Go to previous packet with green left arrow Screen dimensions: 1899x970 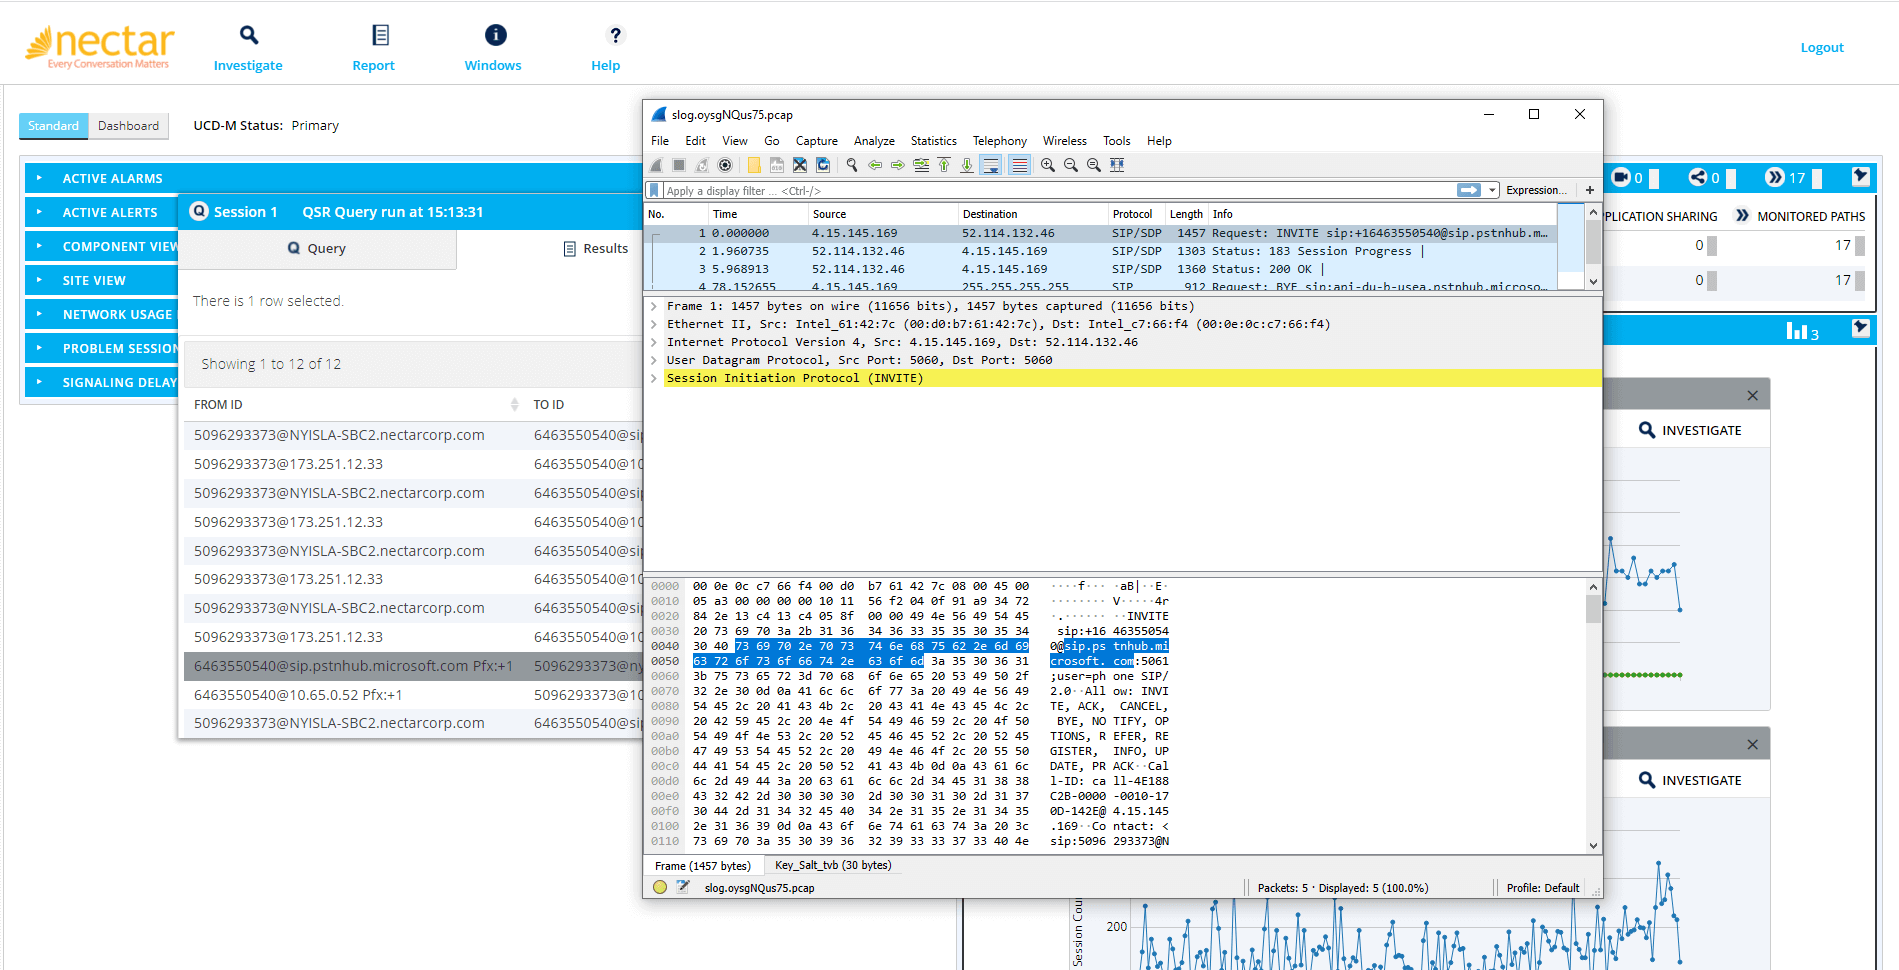coord(875,165)
